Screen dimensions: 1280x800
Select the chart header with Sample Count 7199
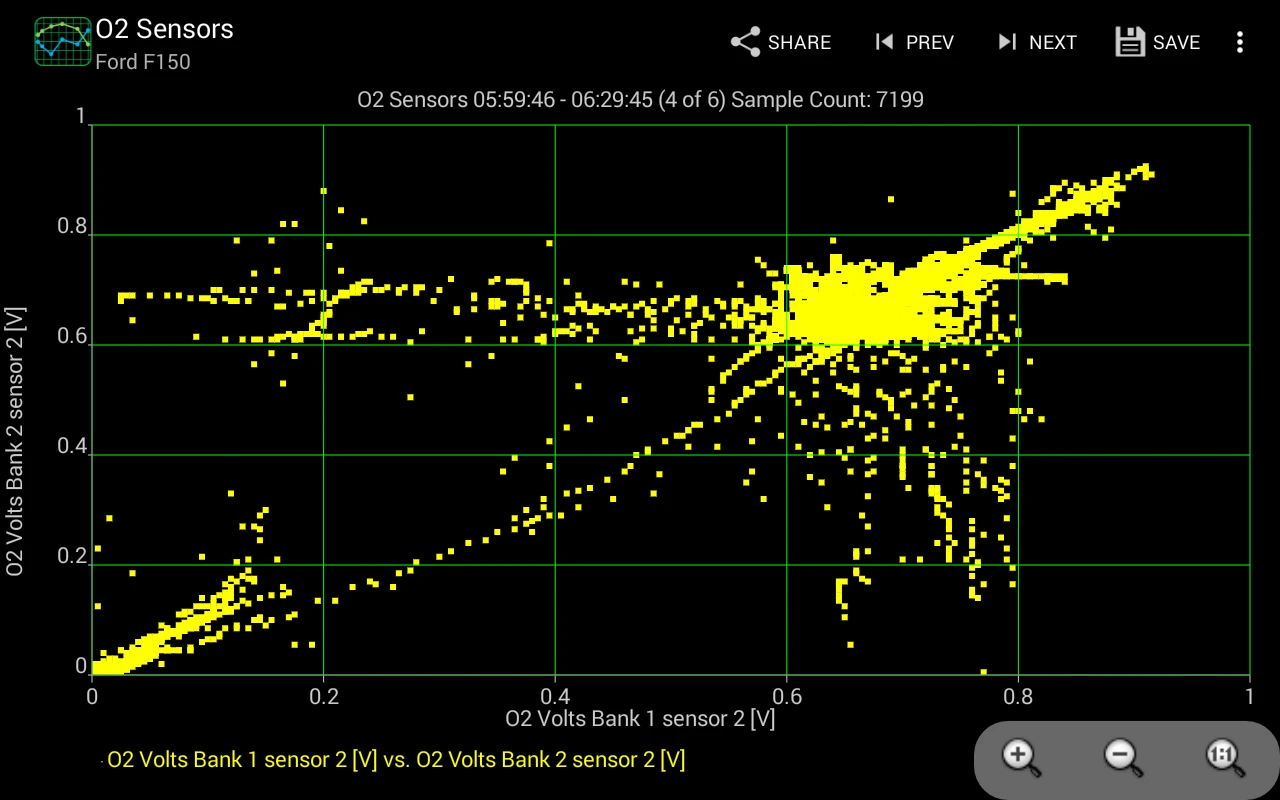pyautogui.click(x=640, y=99)
